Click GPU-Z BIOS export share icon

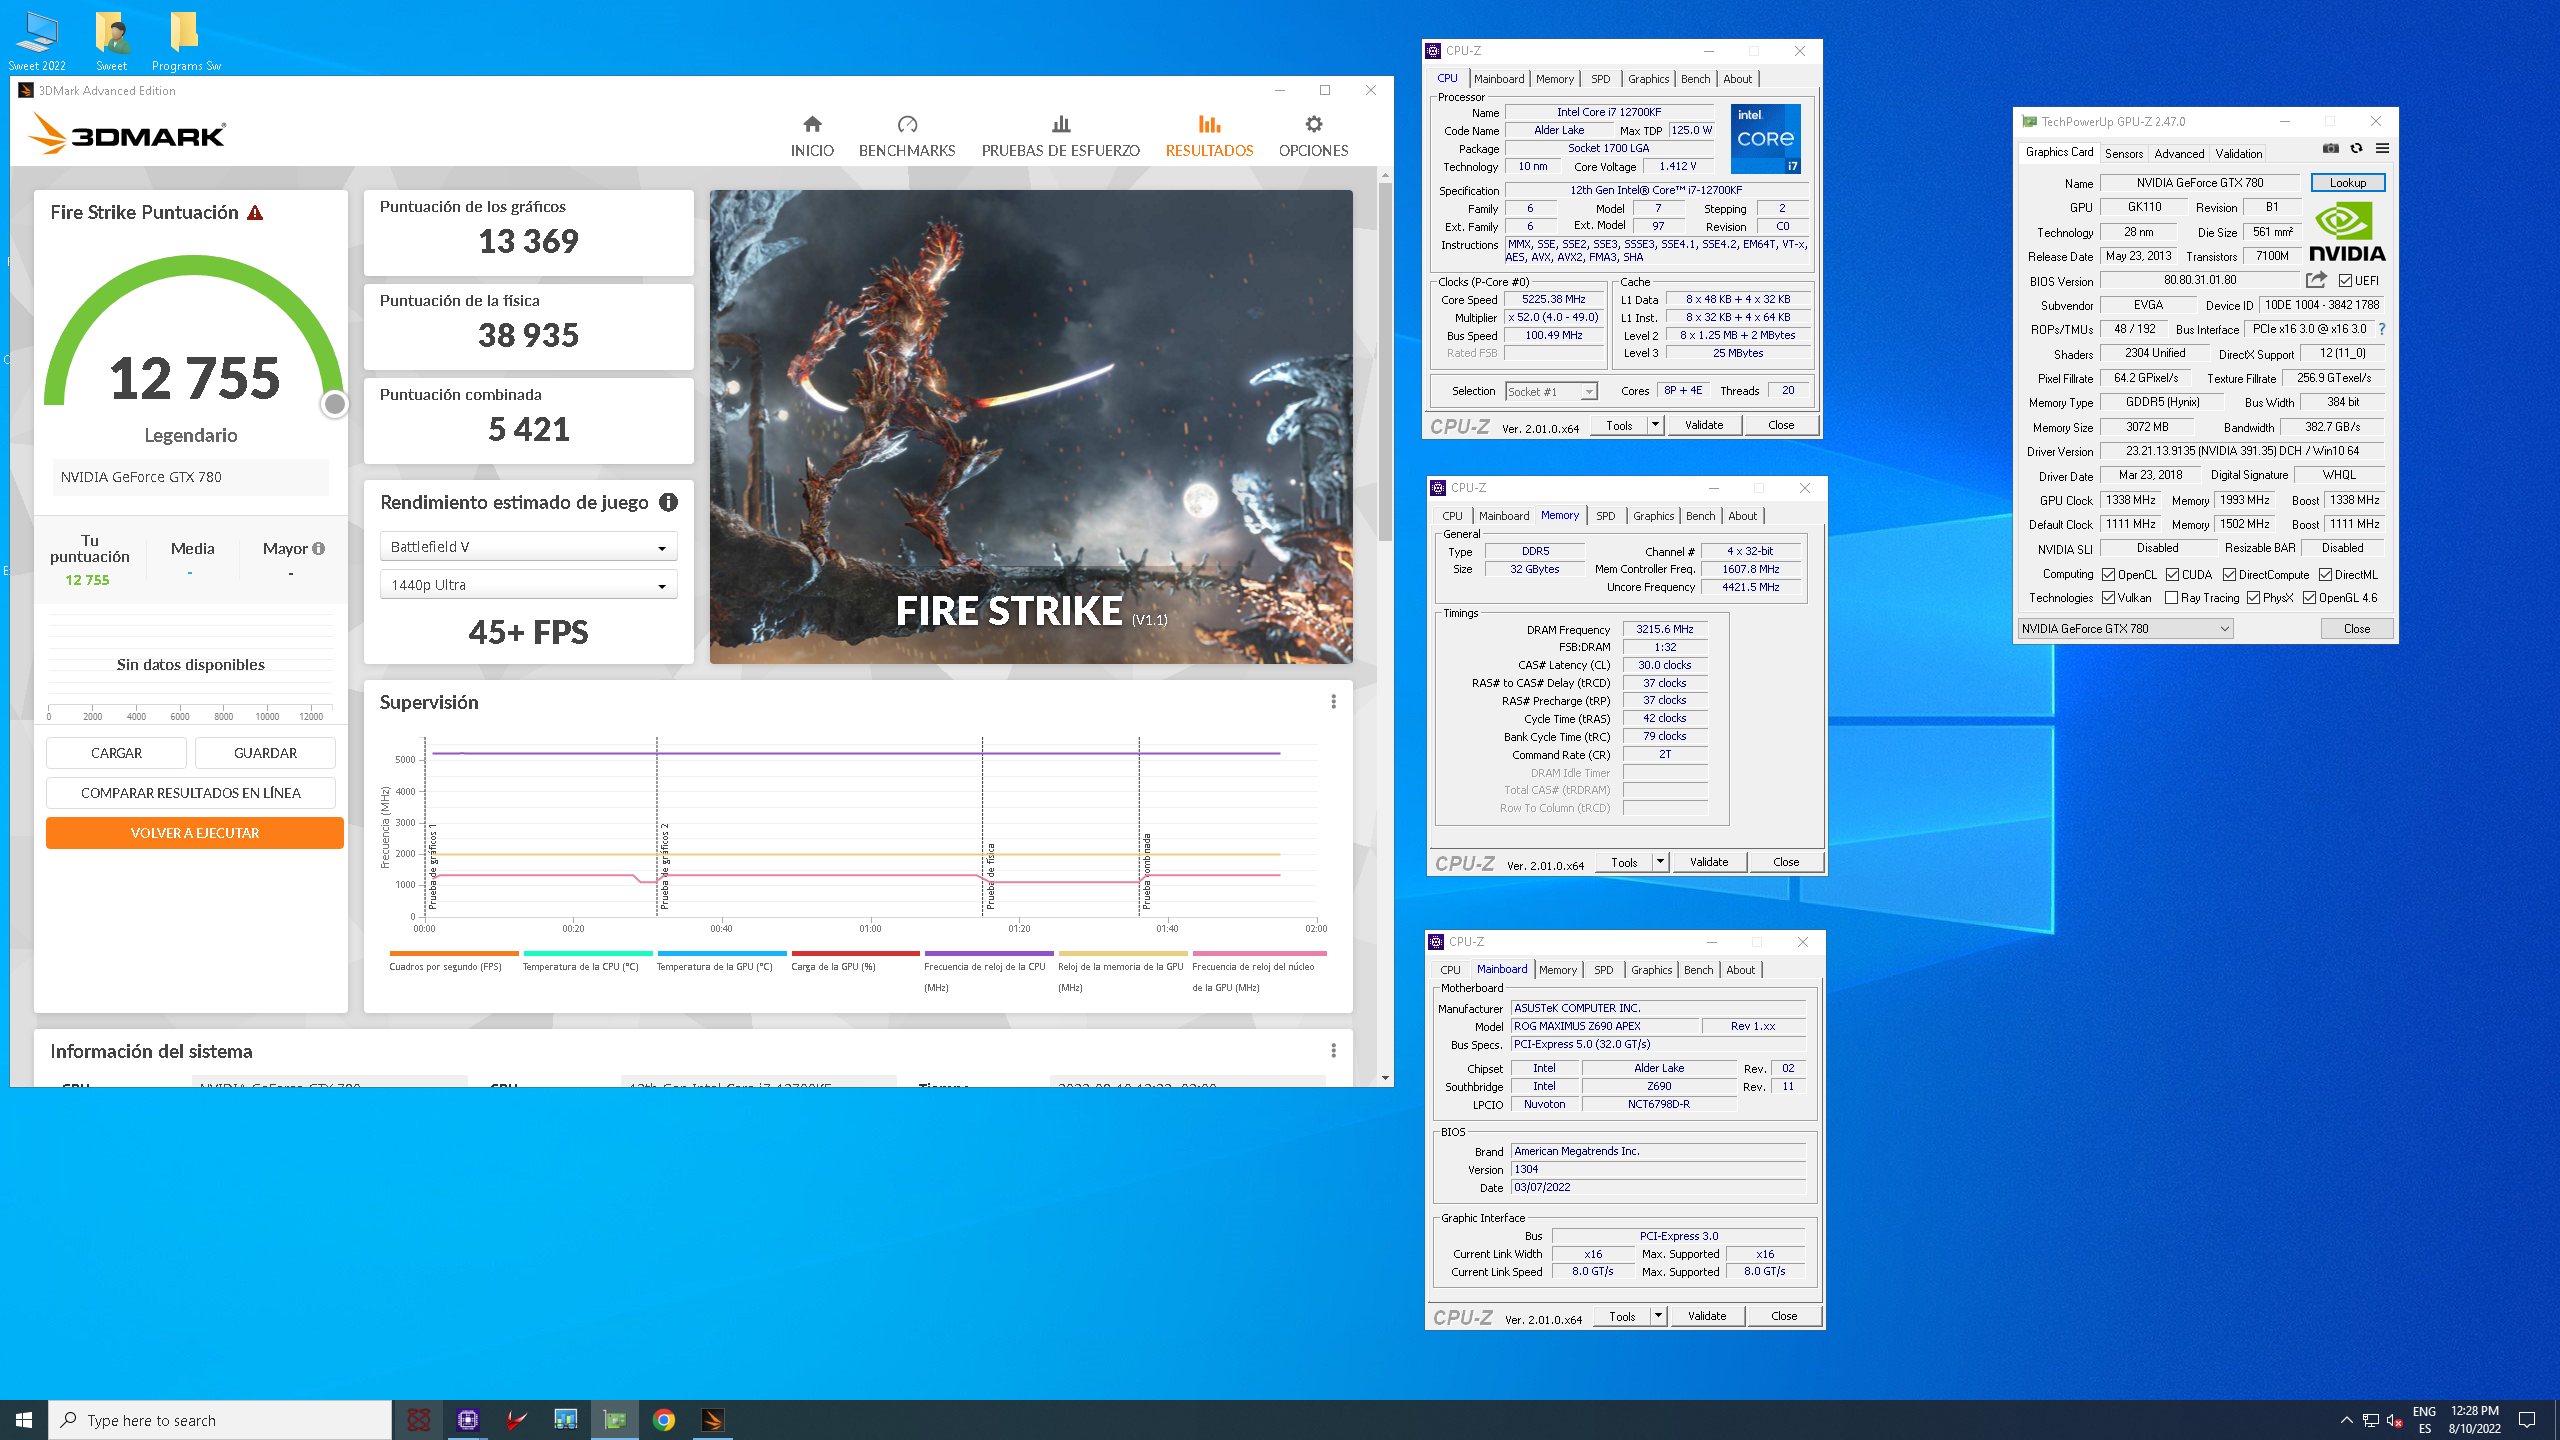click(x=2316, y=280)
